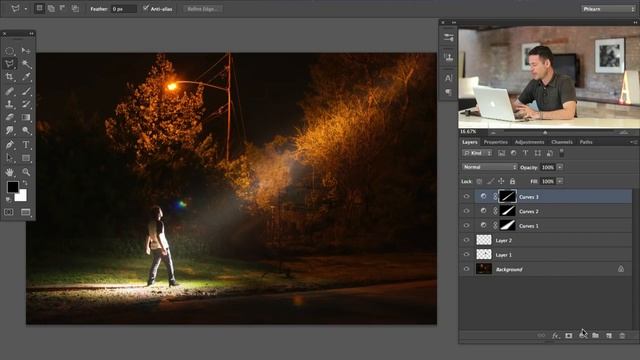Swap foreground and background colors

click(25, 183)
